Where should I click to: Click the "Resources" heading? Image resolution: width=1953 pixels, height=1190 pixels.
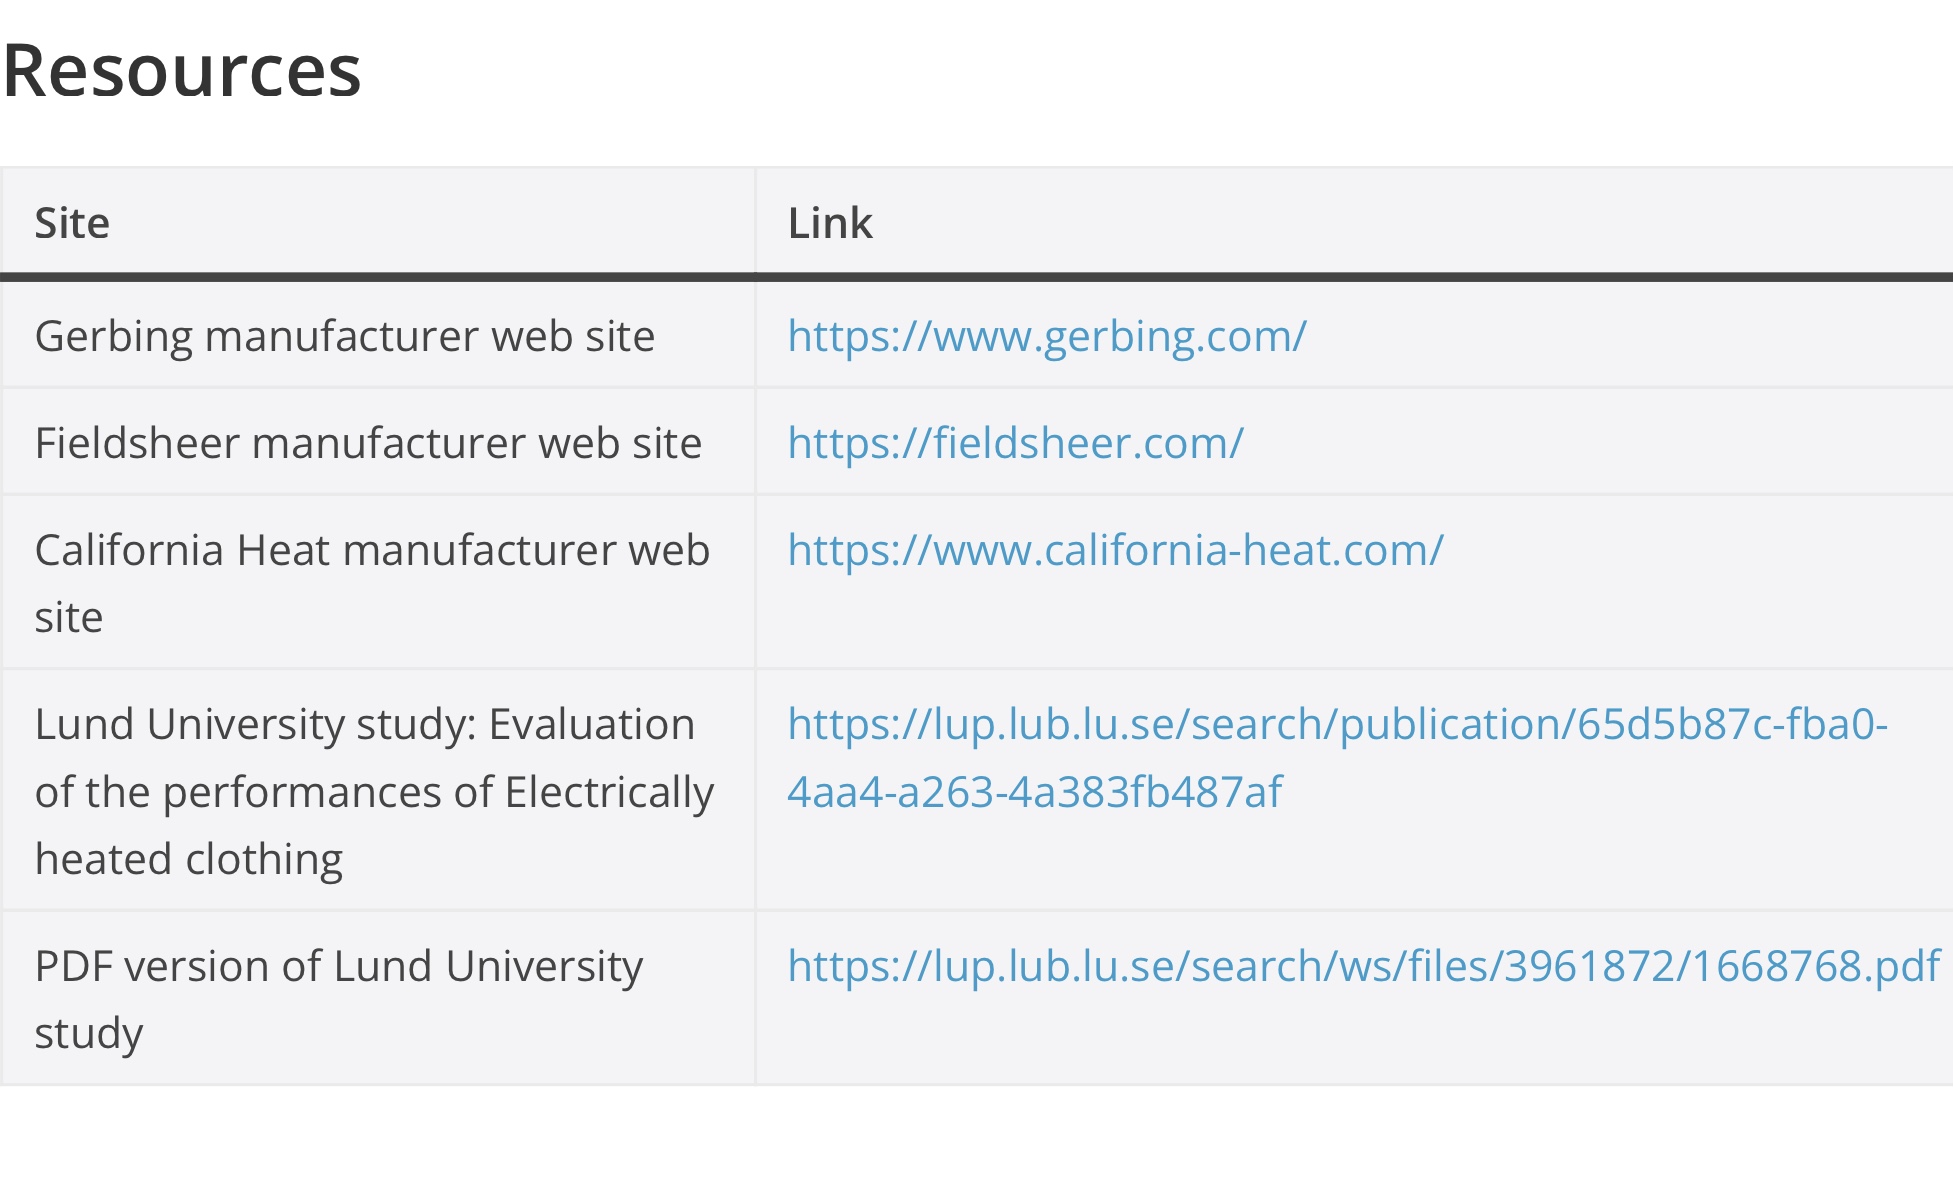click(182, 71)
